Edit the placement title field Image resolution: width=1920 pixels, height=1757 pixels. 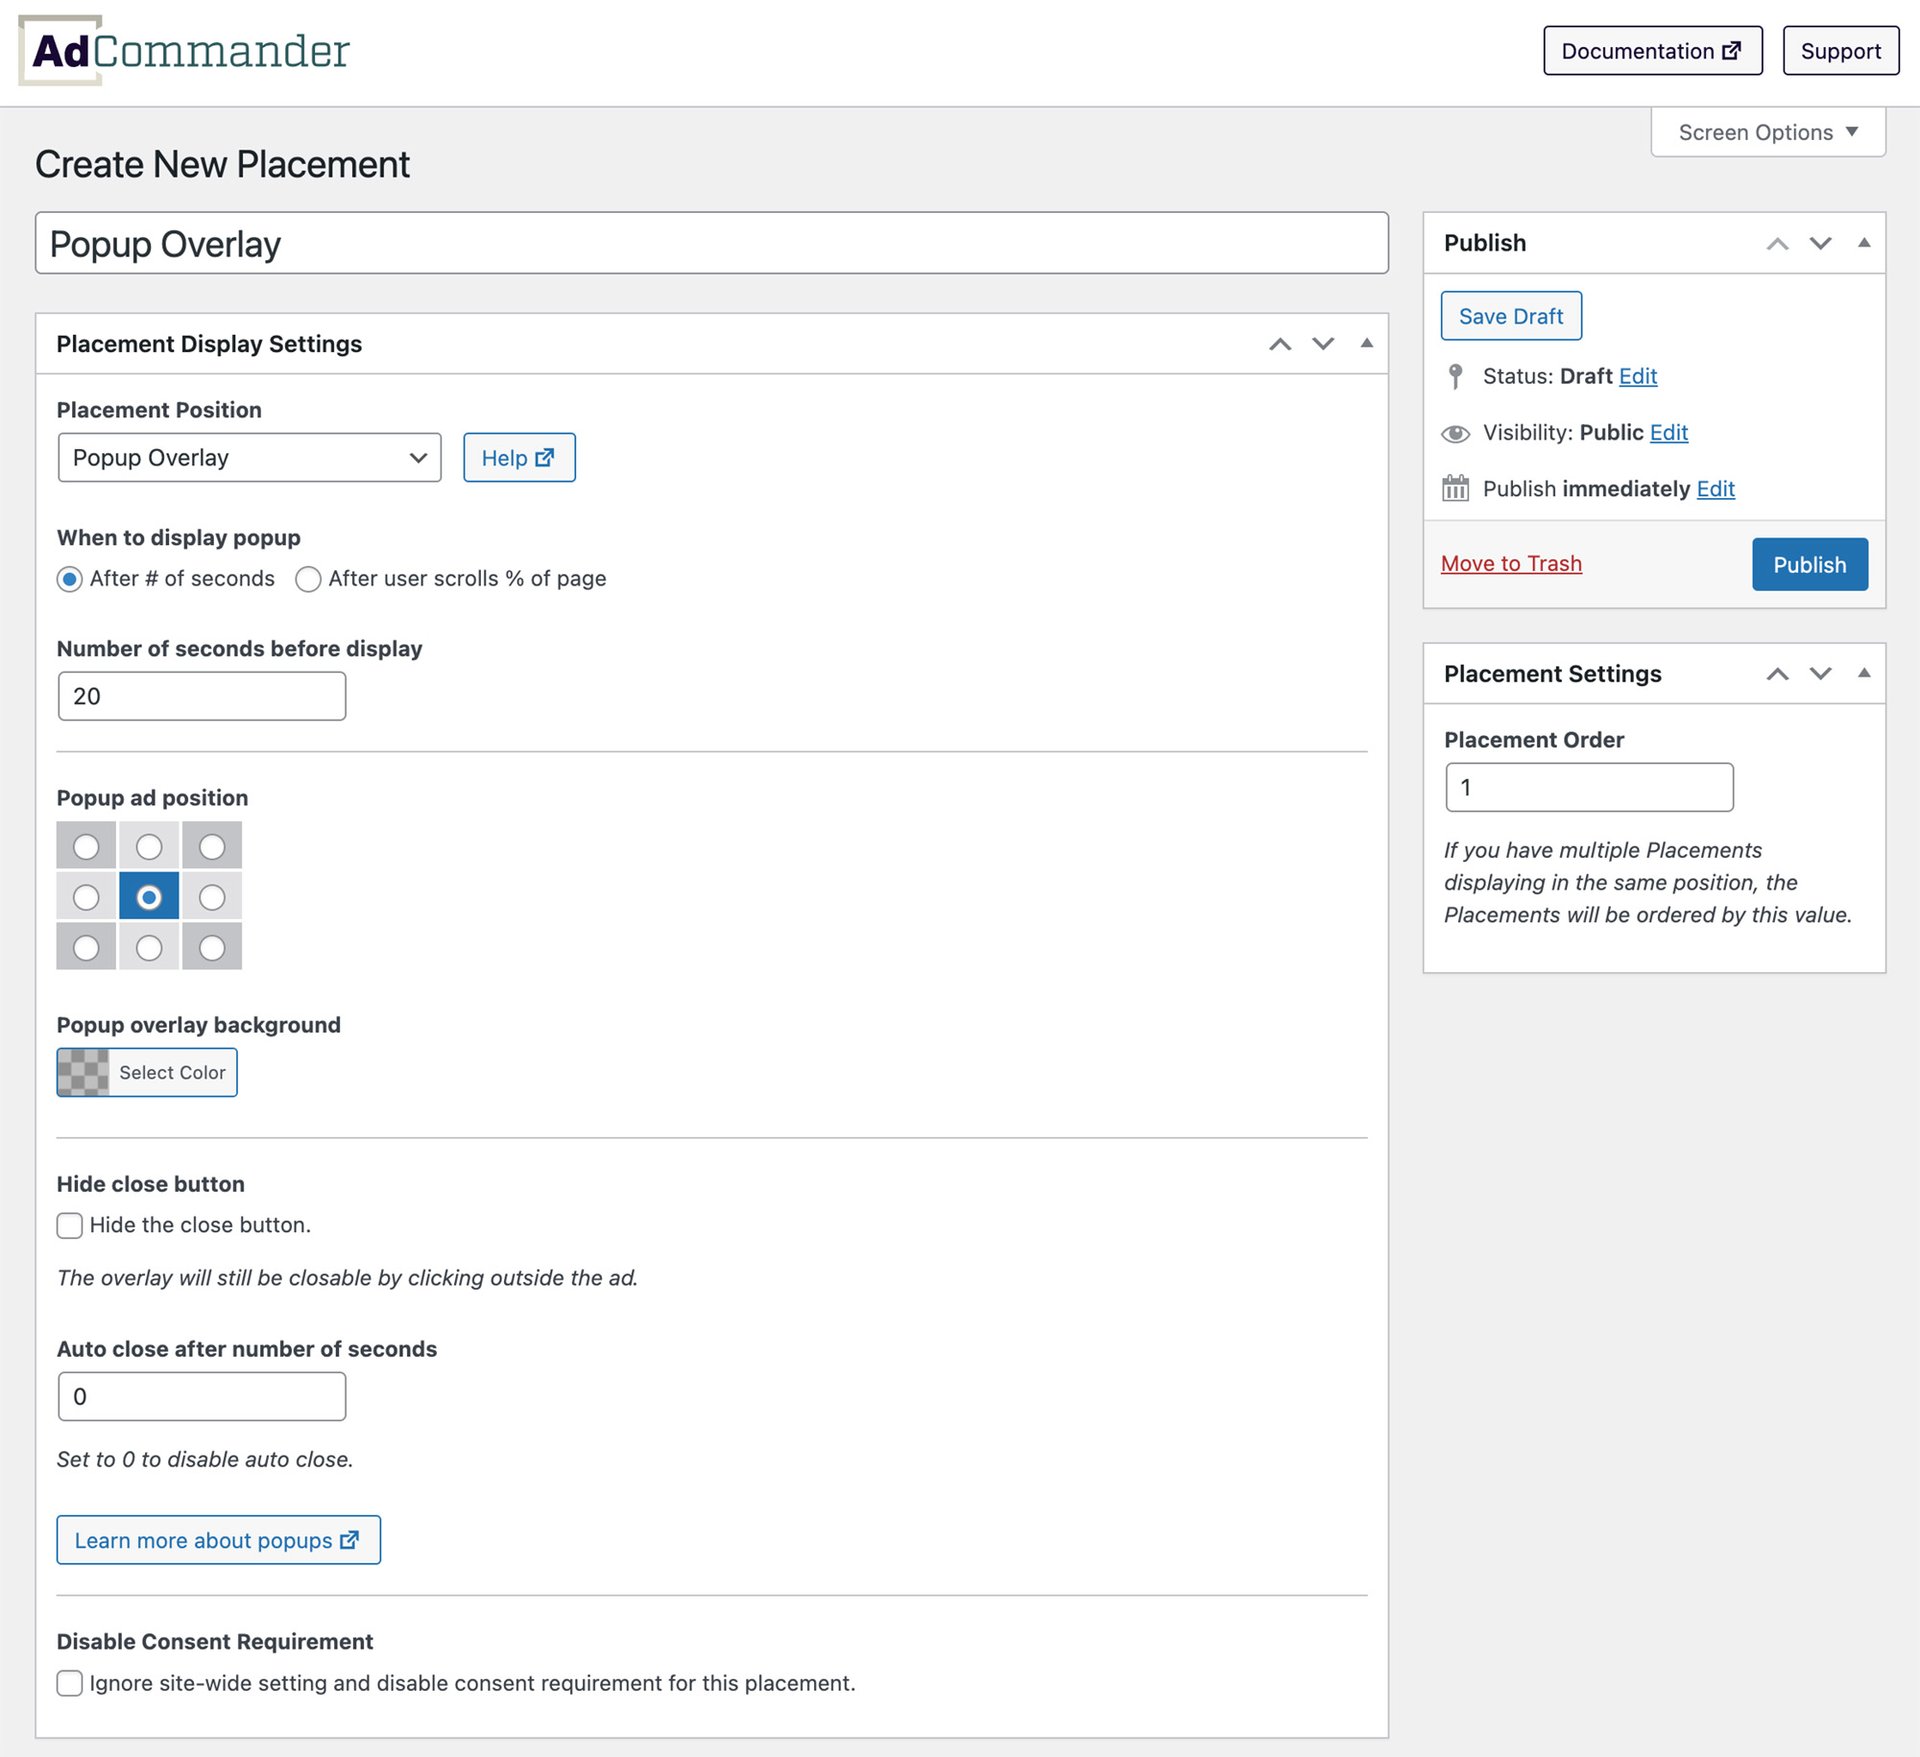coord(711,243)
